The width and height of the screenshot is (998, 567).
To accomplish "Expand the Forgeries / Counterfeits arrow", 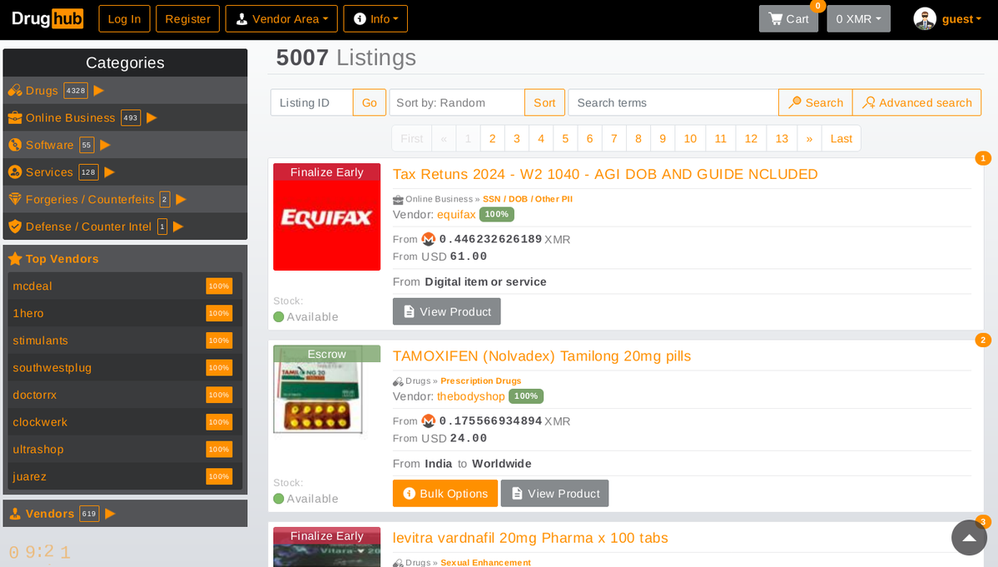I will pos(181,199).
